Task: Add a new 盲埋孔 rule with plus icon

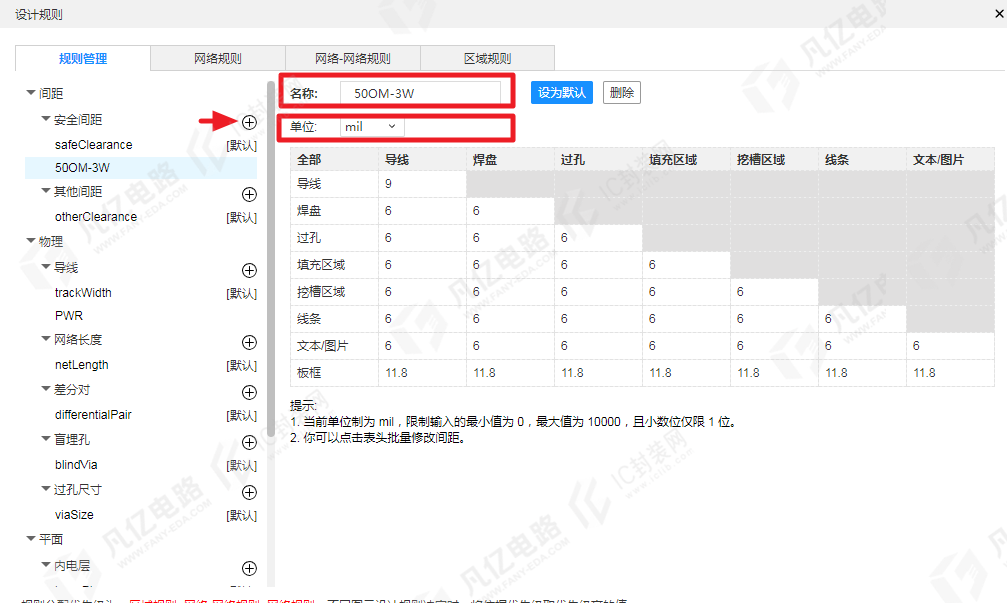Action: click(x=249, y=442)
